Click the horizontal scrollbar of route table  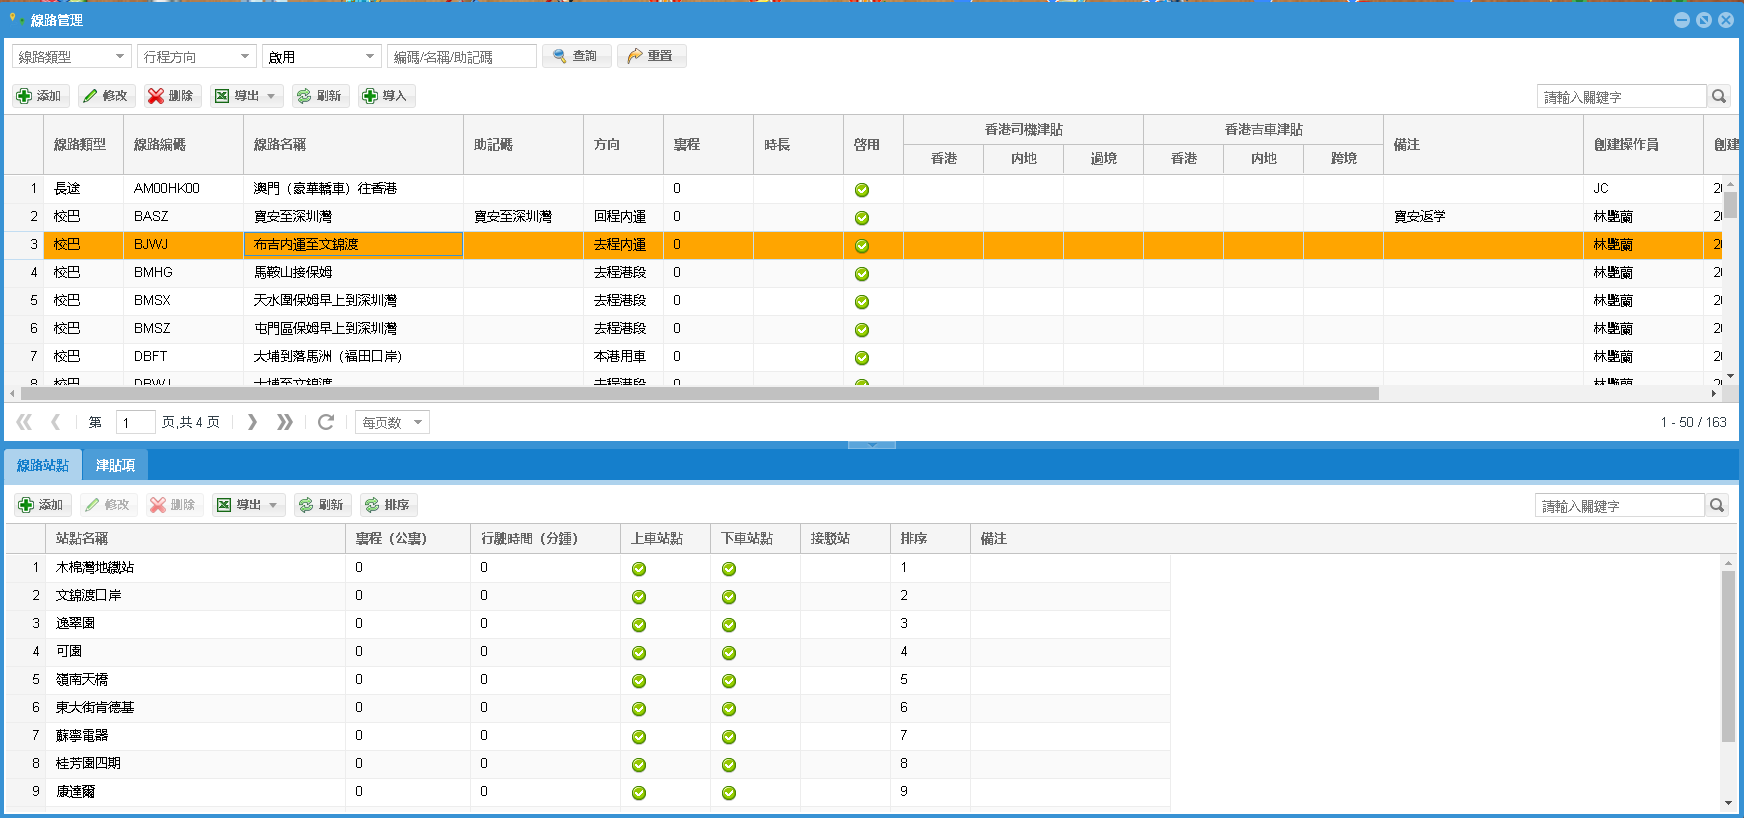coord(700,394)
